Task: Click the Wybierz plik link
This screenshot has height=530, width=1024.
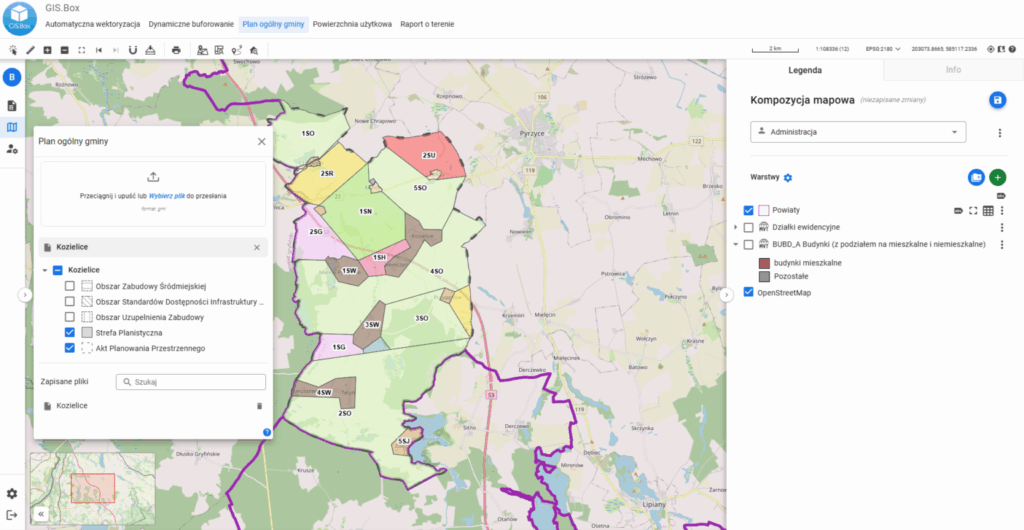Action: (x=167, y=196)
